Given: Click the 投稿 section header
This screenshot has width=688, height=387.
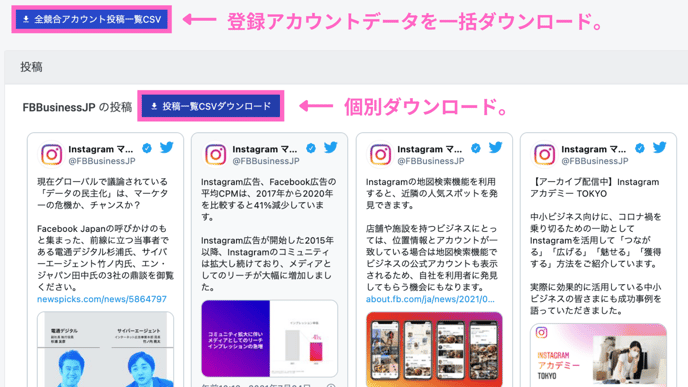Looking at the screenshot, I should [x=31, y=67].
